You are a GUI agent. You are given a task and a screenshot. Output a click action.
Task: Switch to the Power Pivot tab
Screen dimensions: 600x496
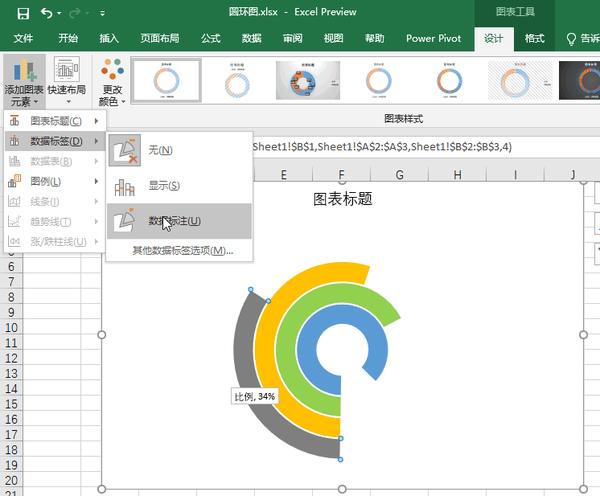coord(434,38)
